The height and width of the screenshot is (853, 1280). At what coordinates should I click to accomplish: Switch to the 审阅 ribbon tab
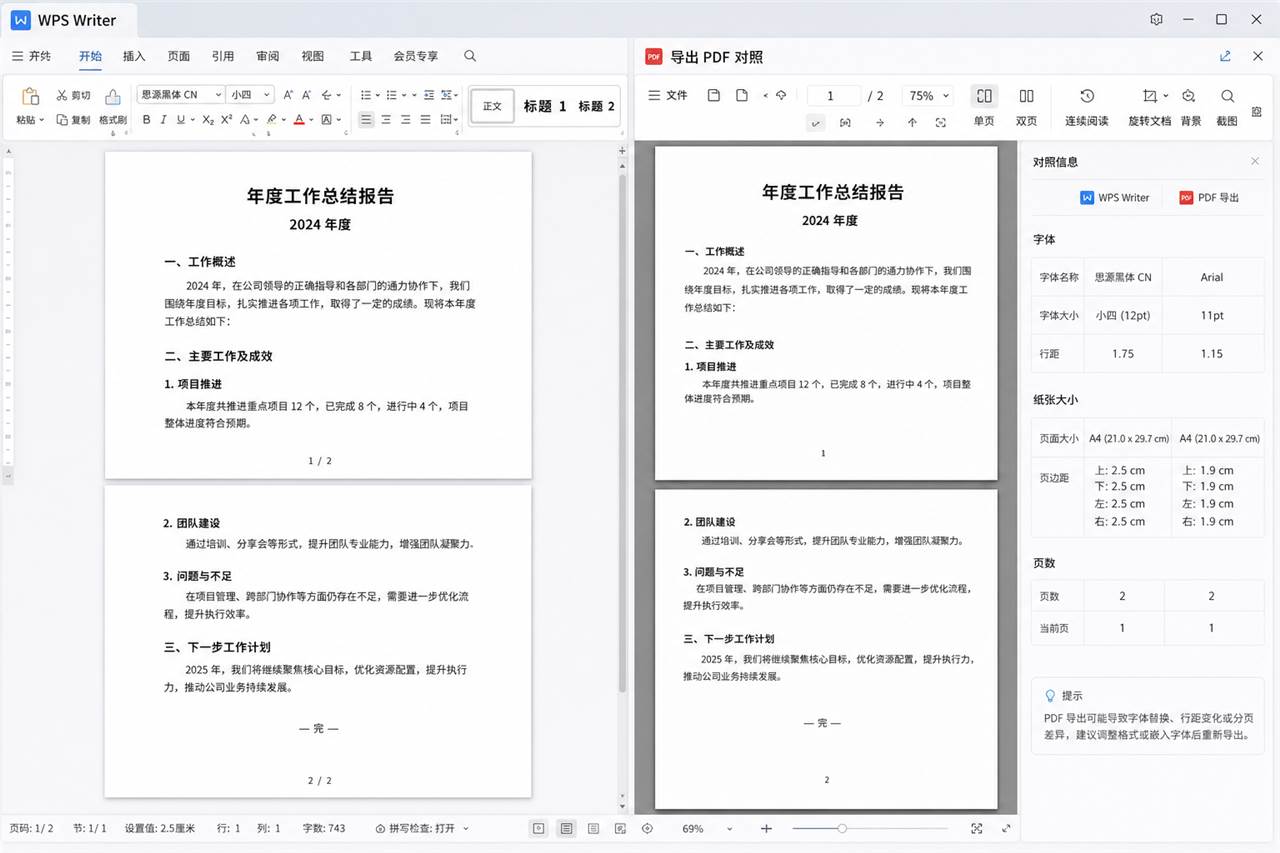click(x=268, y=56)
